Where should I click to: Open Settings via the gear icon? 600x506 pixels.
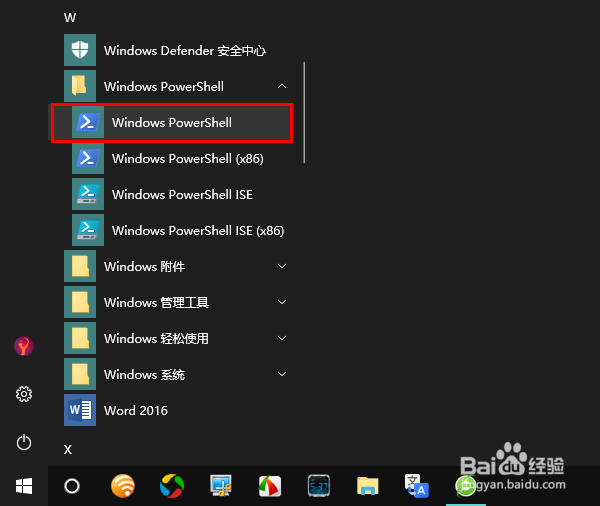tap(24, 394)
